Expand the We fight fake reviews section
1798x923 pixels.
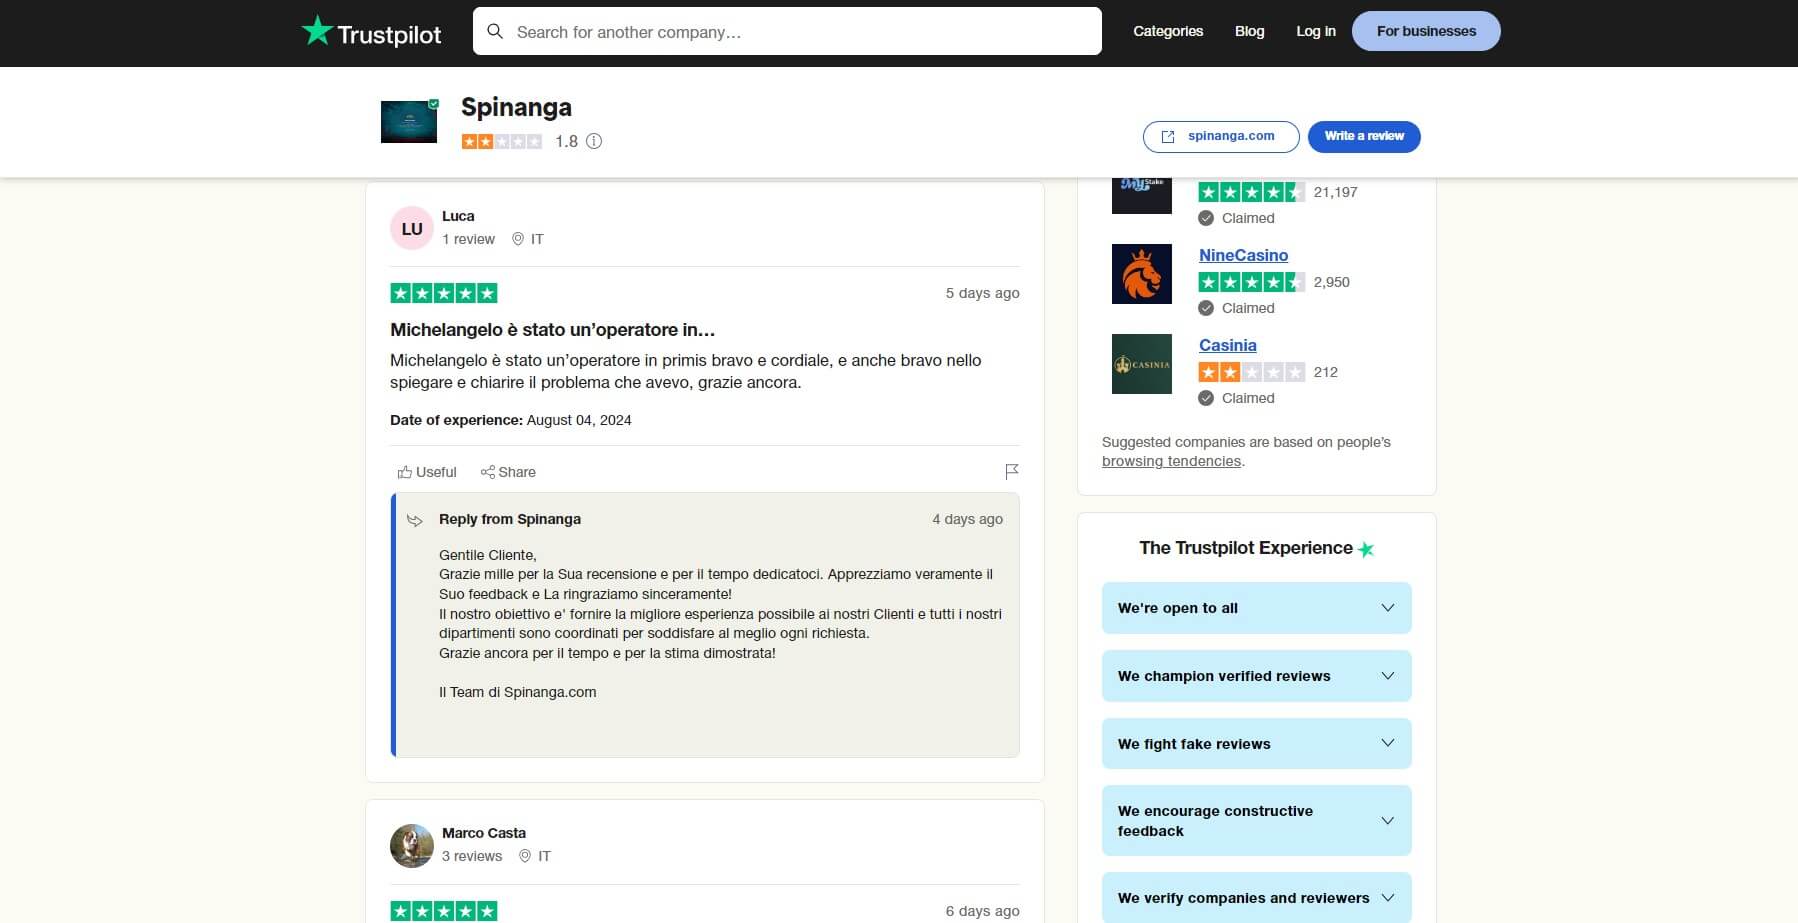pos(1256,743)
